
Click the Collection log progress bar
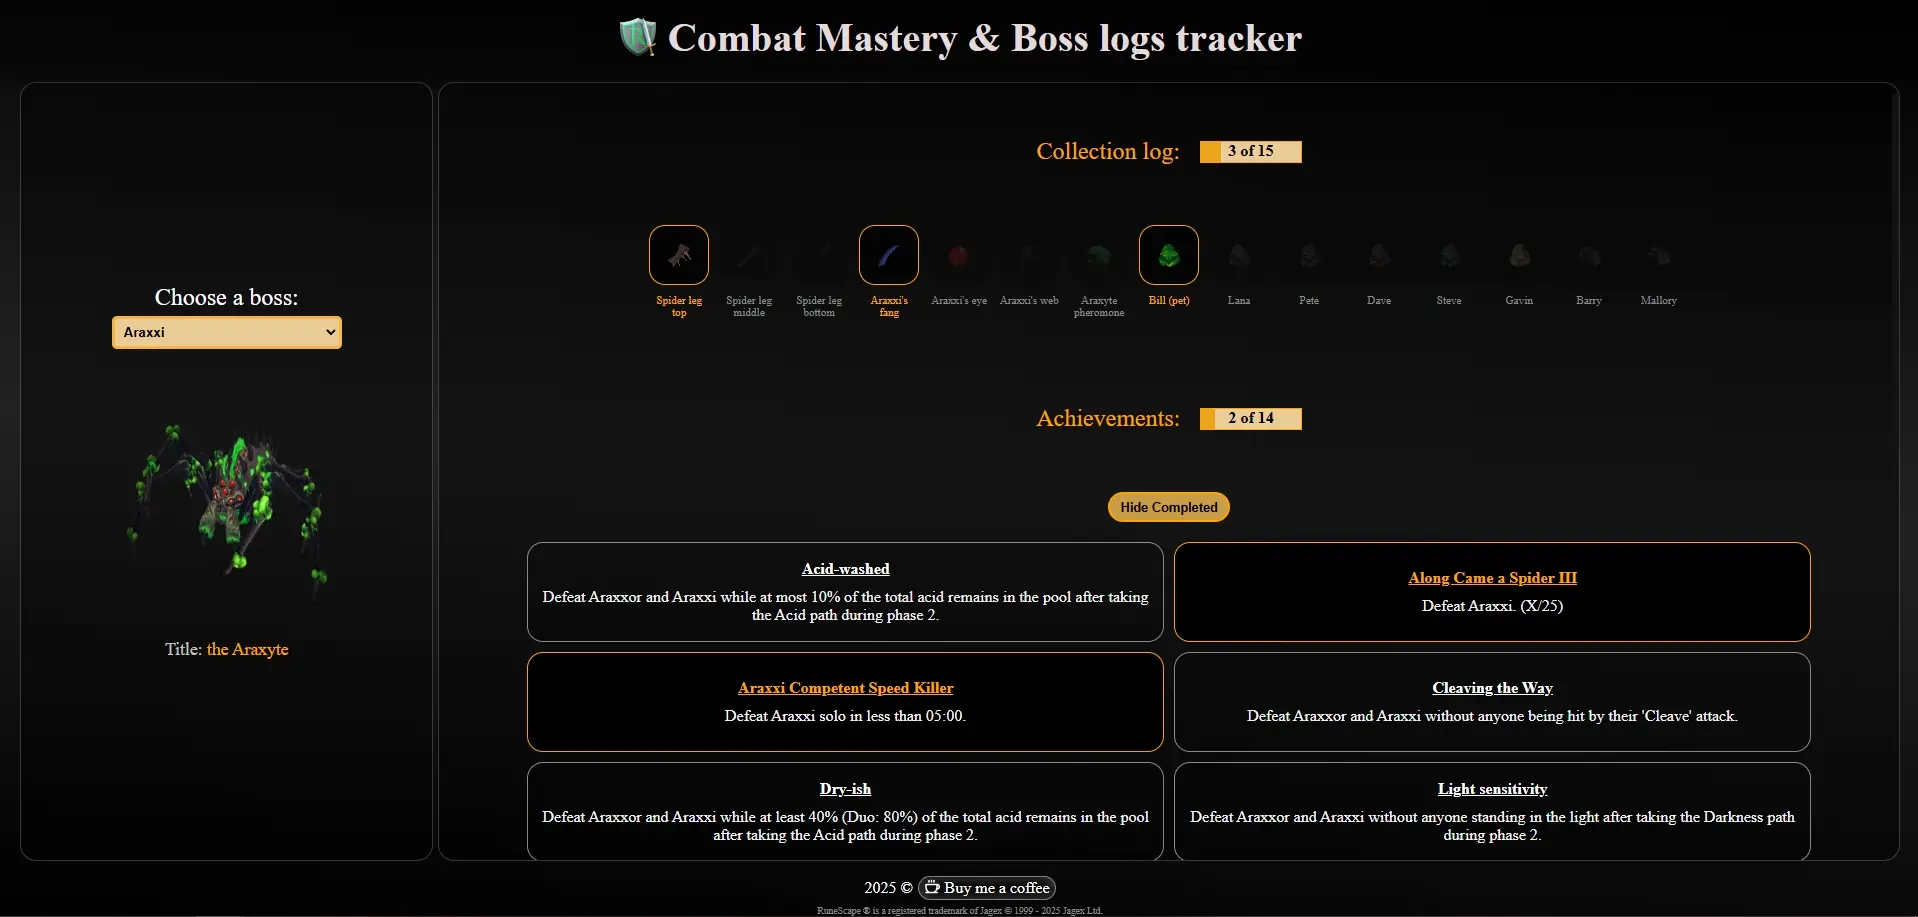tap(1250, 151)
